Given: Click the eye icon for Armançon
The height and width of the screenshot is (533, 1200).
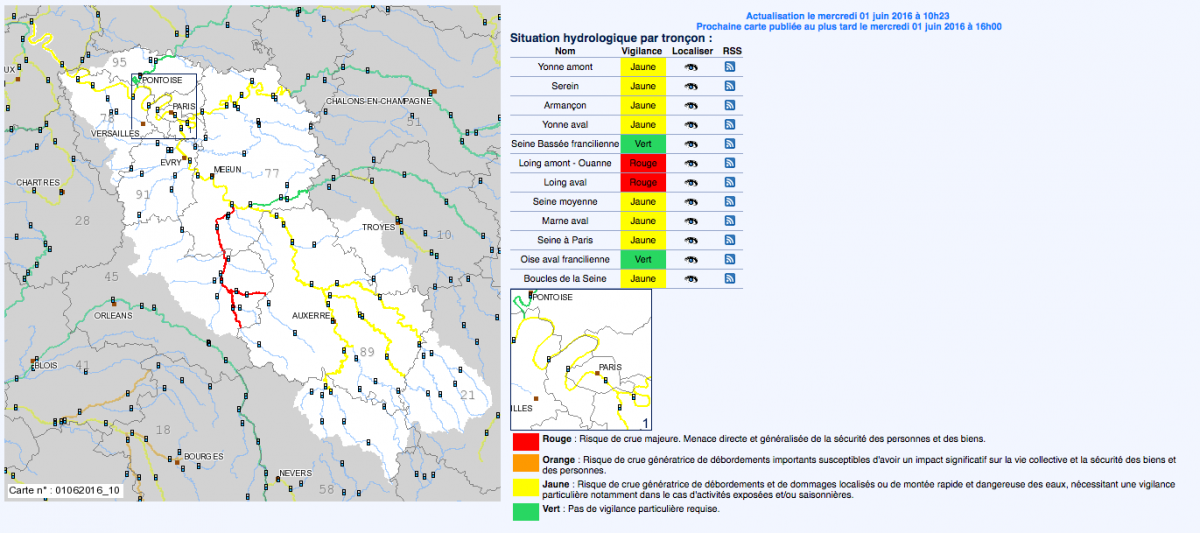Looking at the screenshot, I should pyautogui.click(x=691, y=105).
